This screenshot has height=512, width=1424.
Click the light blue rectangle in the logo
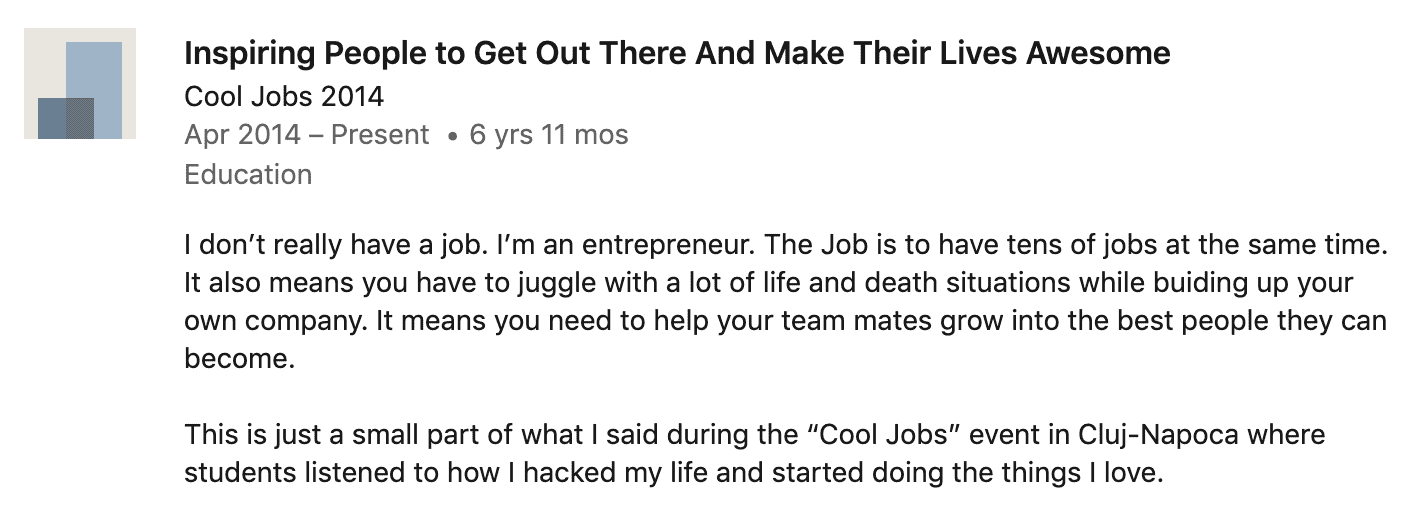click(x=98, y=70)
